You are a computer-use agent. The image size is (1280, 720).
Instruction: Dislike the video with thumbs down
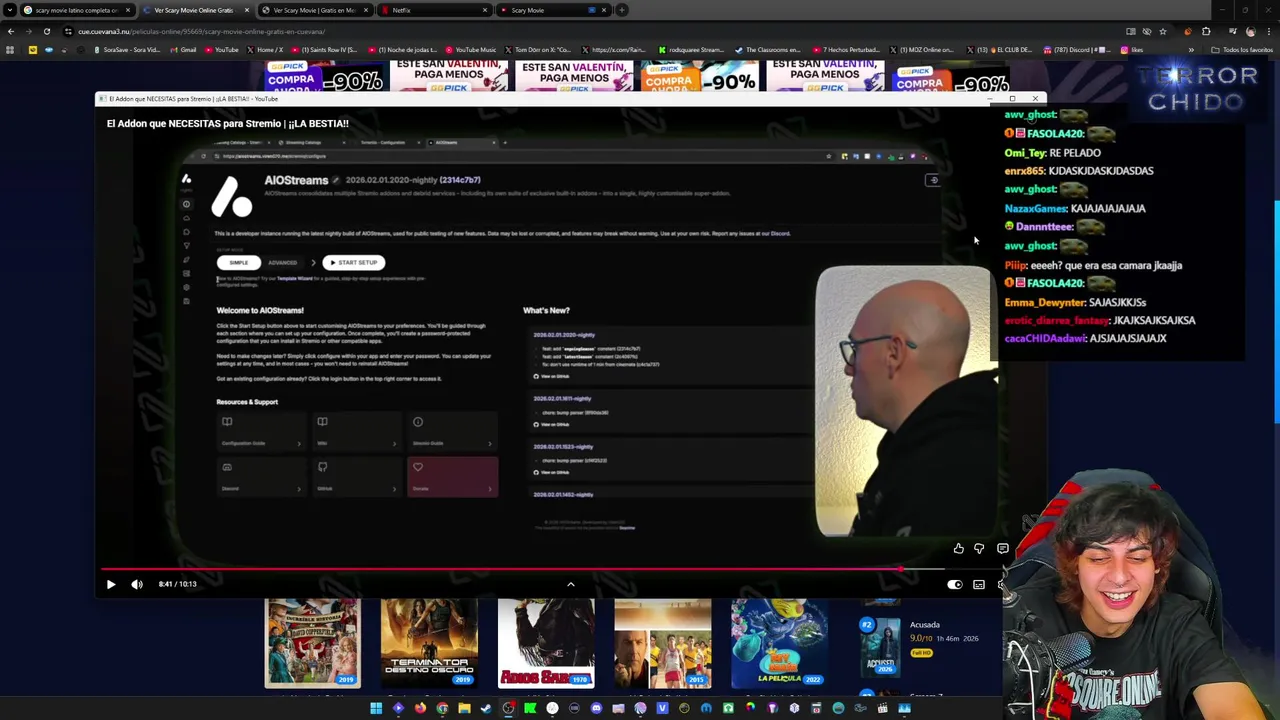[x=979, y=548]
